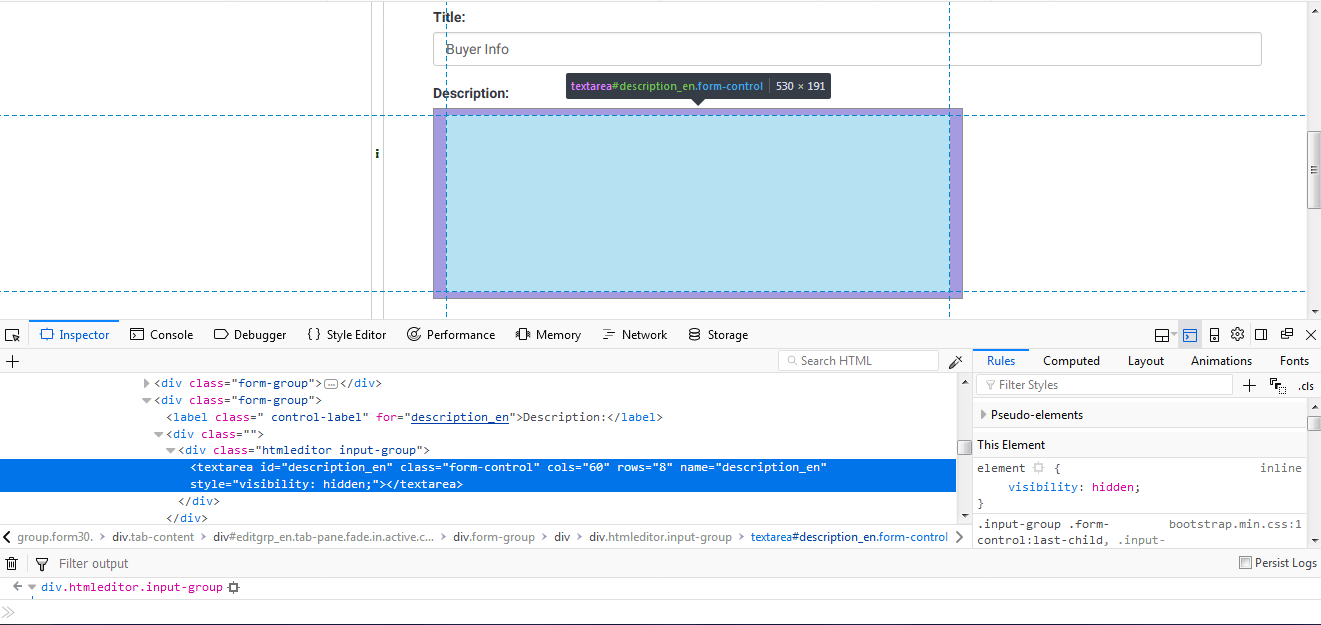Toggle Responsive Design Mode icon
Viewport: 1321px width, 625px height.
pos(1214,335)
